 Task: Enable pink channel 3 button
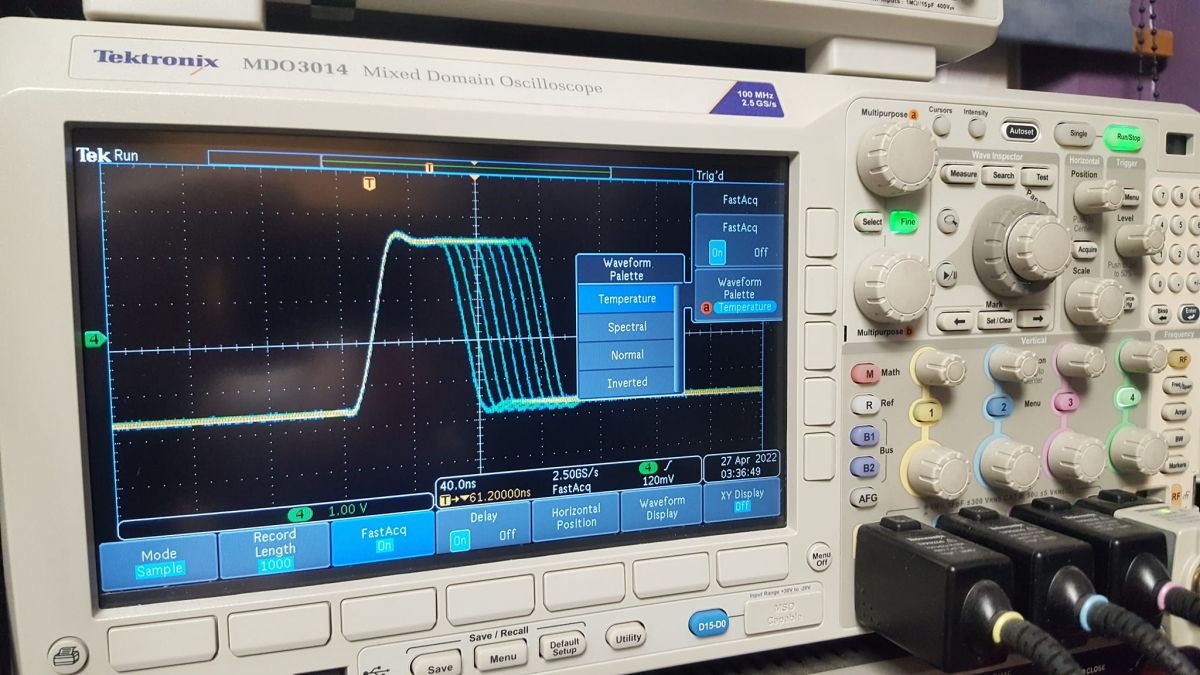coord(1068,403)
